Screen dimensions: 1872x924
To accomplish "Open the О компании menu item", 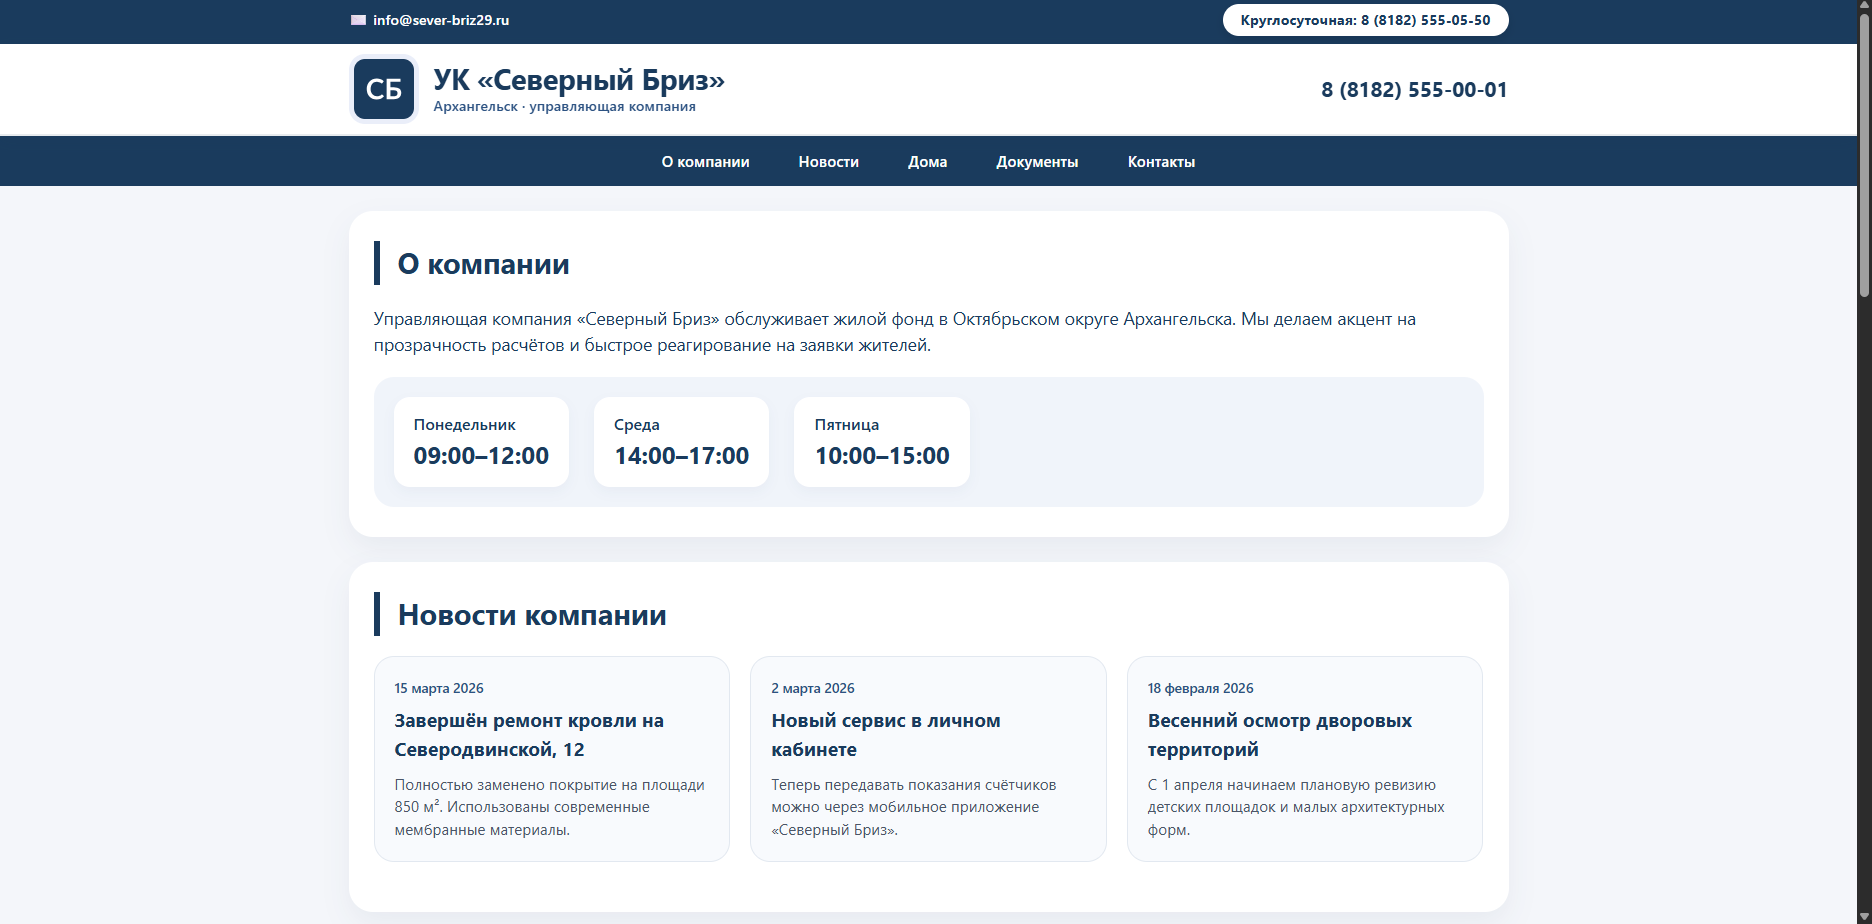I will click(705, 162).
